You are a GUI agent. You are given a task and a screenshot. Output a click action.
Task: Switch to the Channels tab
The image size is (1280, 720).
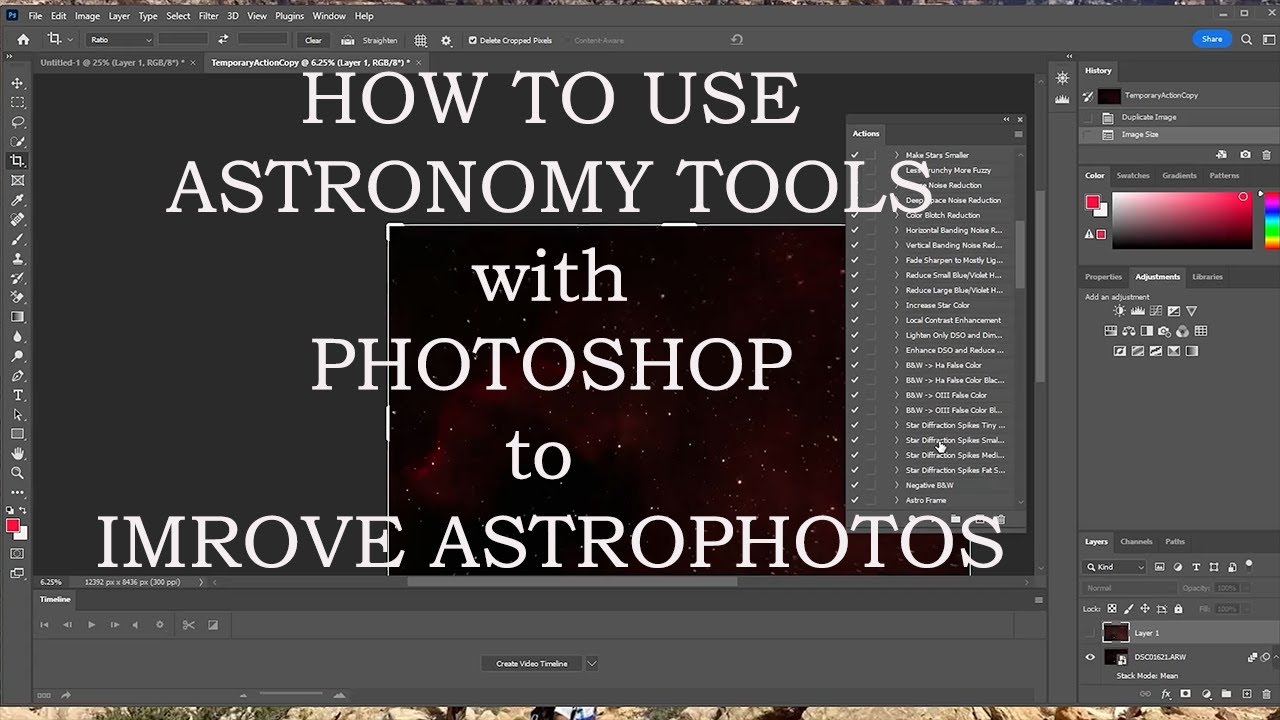tap(1136, 542)
